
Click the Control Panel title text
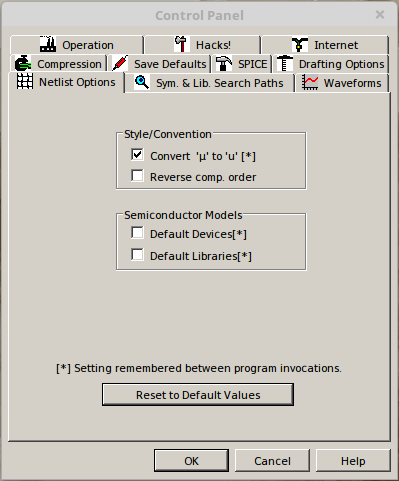(199, 15)
